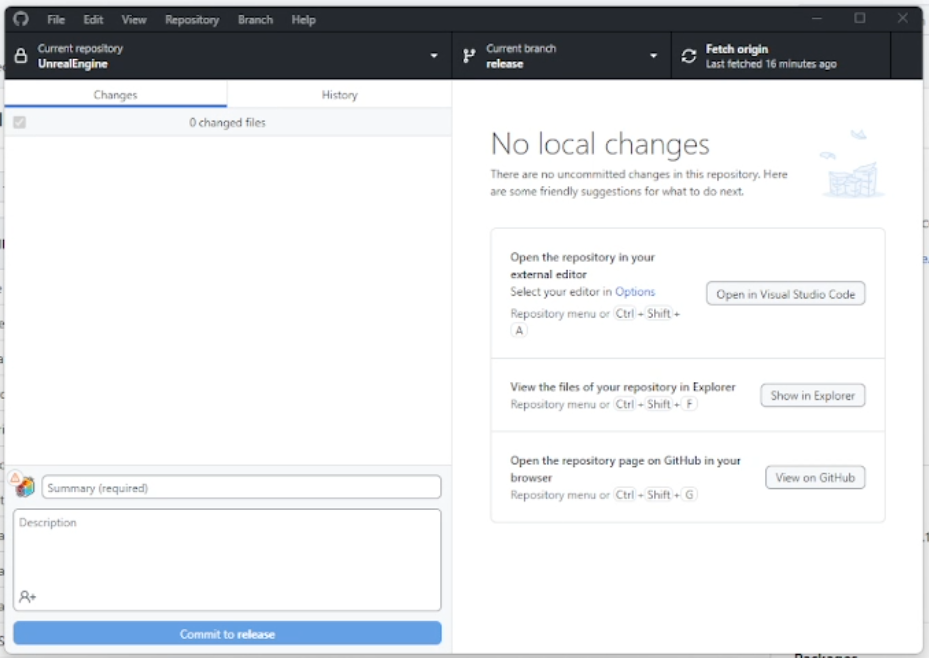This screenshot has height=658, width=929.
Task: Click inside the Description text area
Action: (x=228, y=560)
